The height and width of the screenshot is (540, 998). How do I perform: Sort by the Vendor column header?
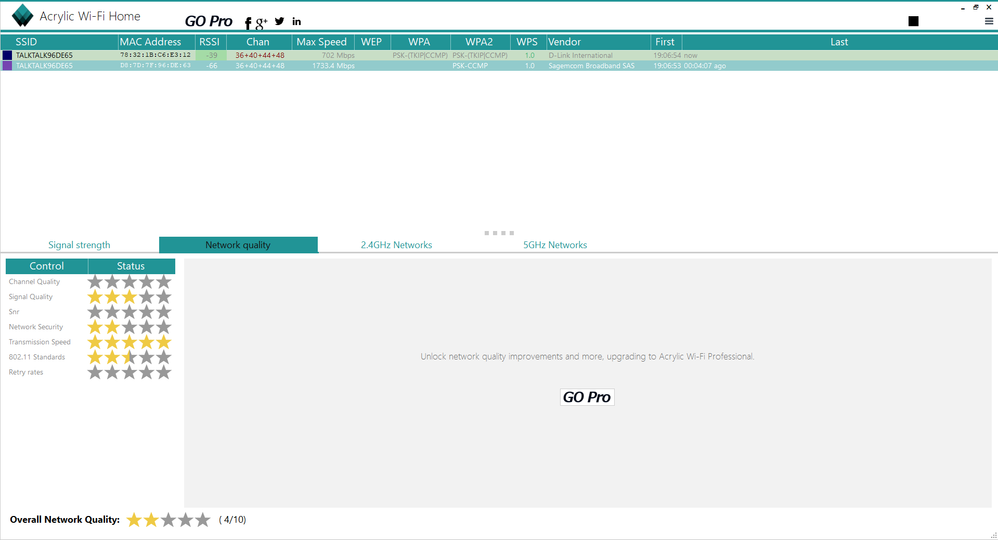(x=598, y=42)
